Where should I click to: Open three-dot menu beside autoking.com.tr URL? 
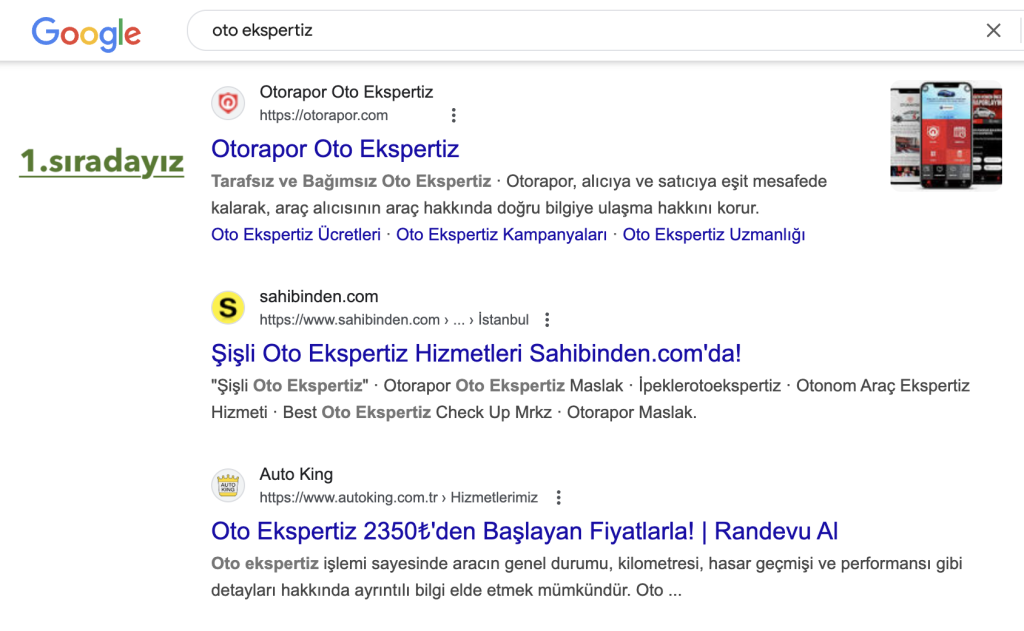(x=559, y=498)
